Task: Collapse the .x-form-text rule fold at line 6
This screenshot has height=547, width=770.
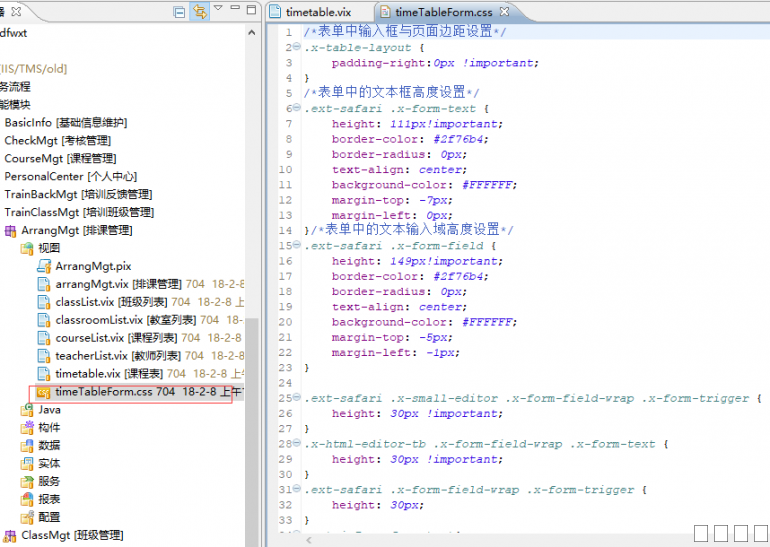Action: [299, 108]
